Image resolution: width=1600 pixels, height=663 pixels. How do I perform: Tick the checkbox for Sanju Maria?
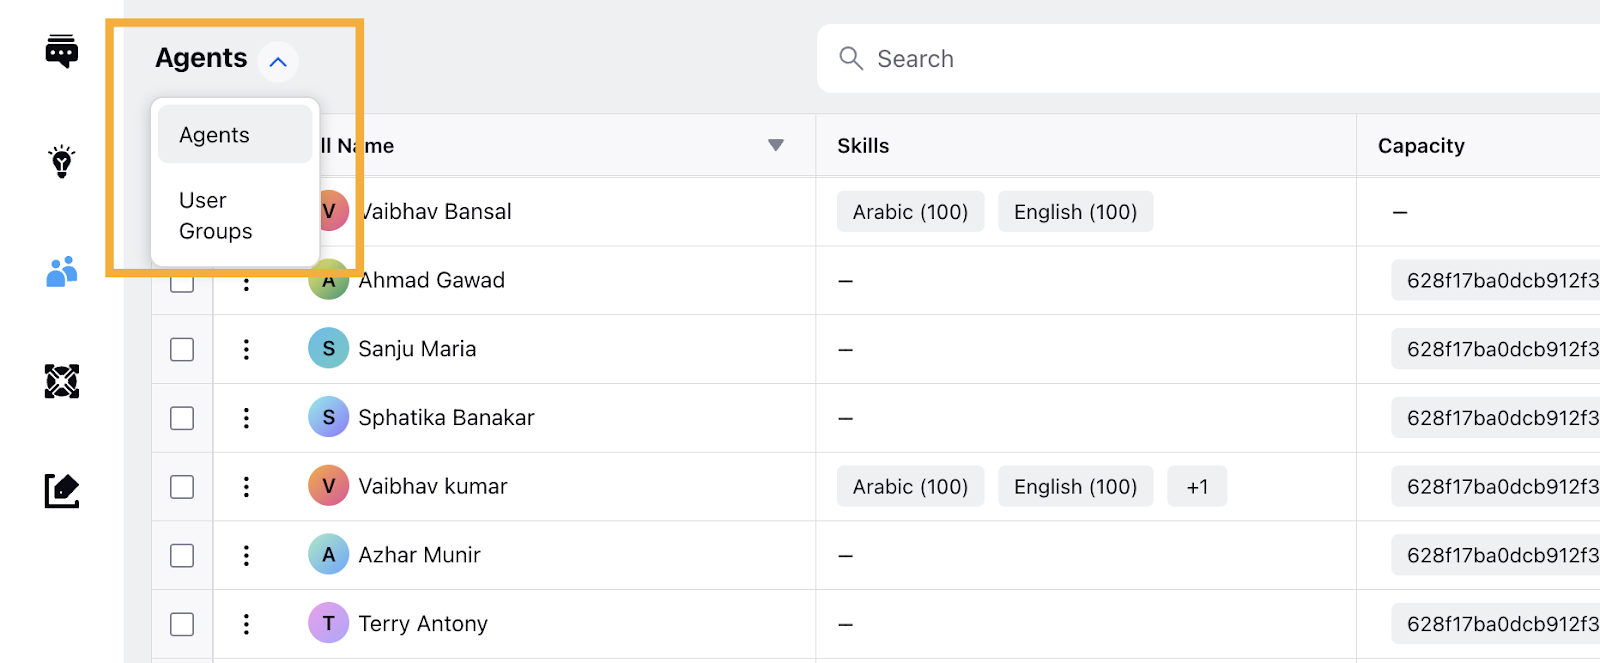click(x=182, y=349)
